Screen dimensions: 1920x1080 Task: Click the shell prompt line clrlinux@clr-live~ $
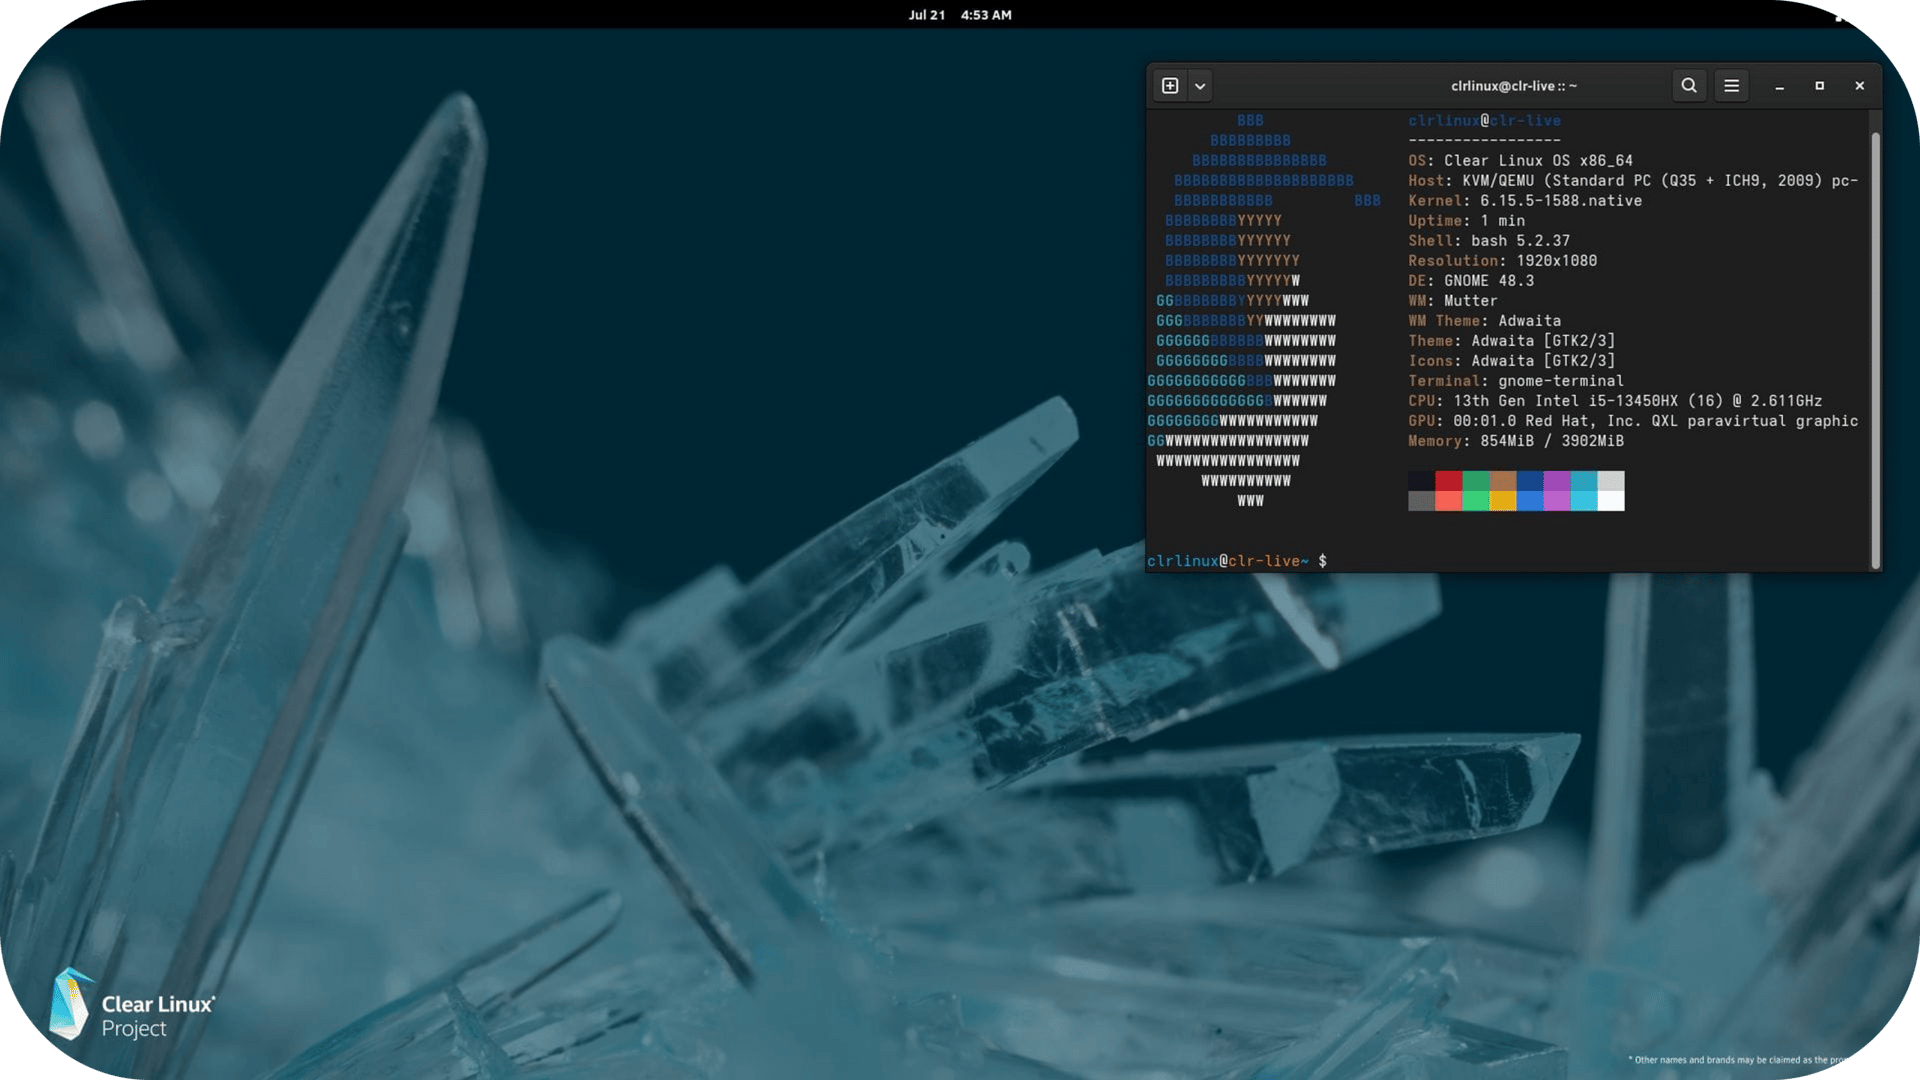[x=1237, y=561]
